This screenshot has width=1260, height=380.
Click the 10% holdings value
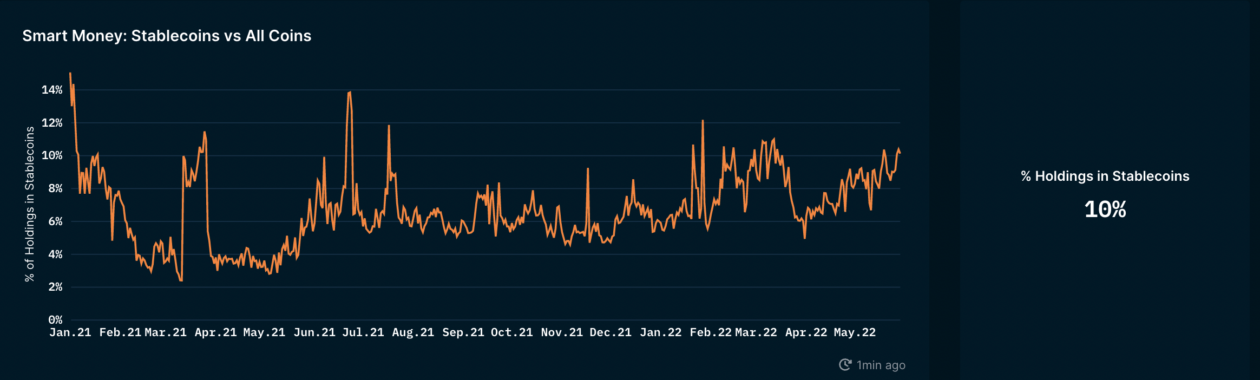point(1105,209)
